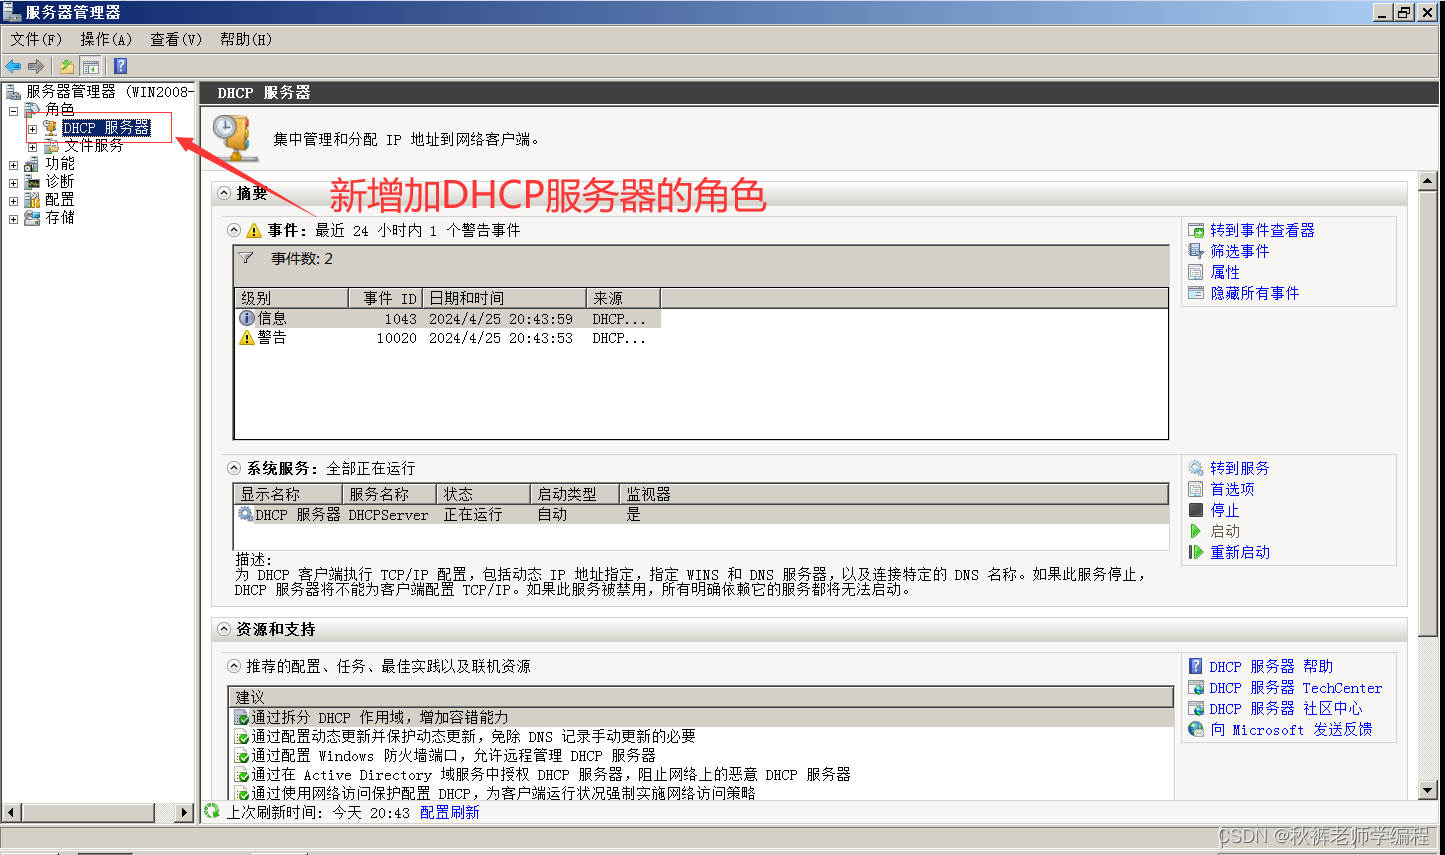Open the 转到事件查看器 link
The image size is (1445, 855).
pyautogui.click(x=1262, y=231)
